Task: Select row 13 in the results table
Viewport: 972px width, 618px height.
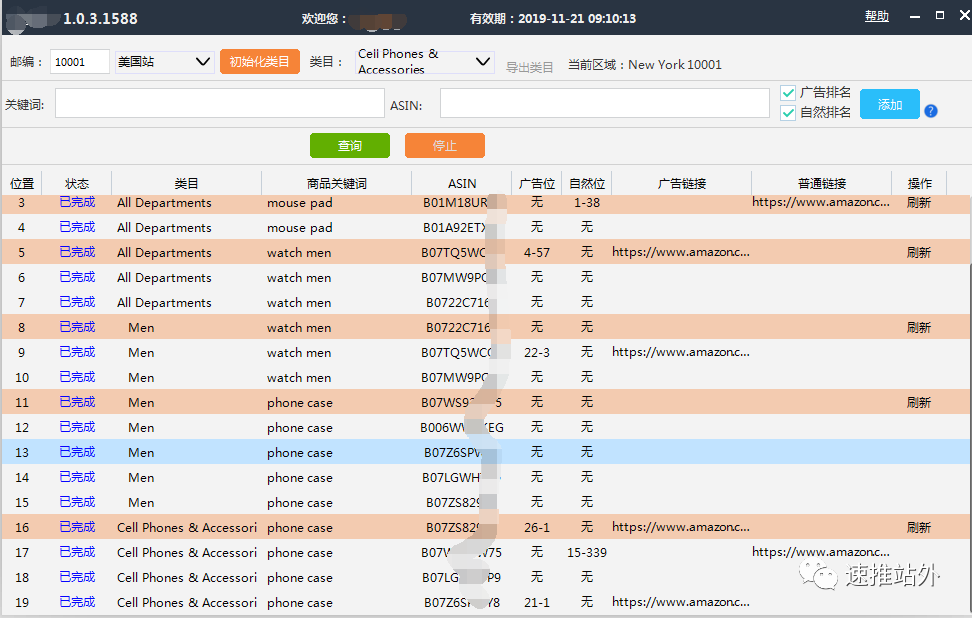Action: click(300, 453)
